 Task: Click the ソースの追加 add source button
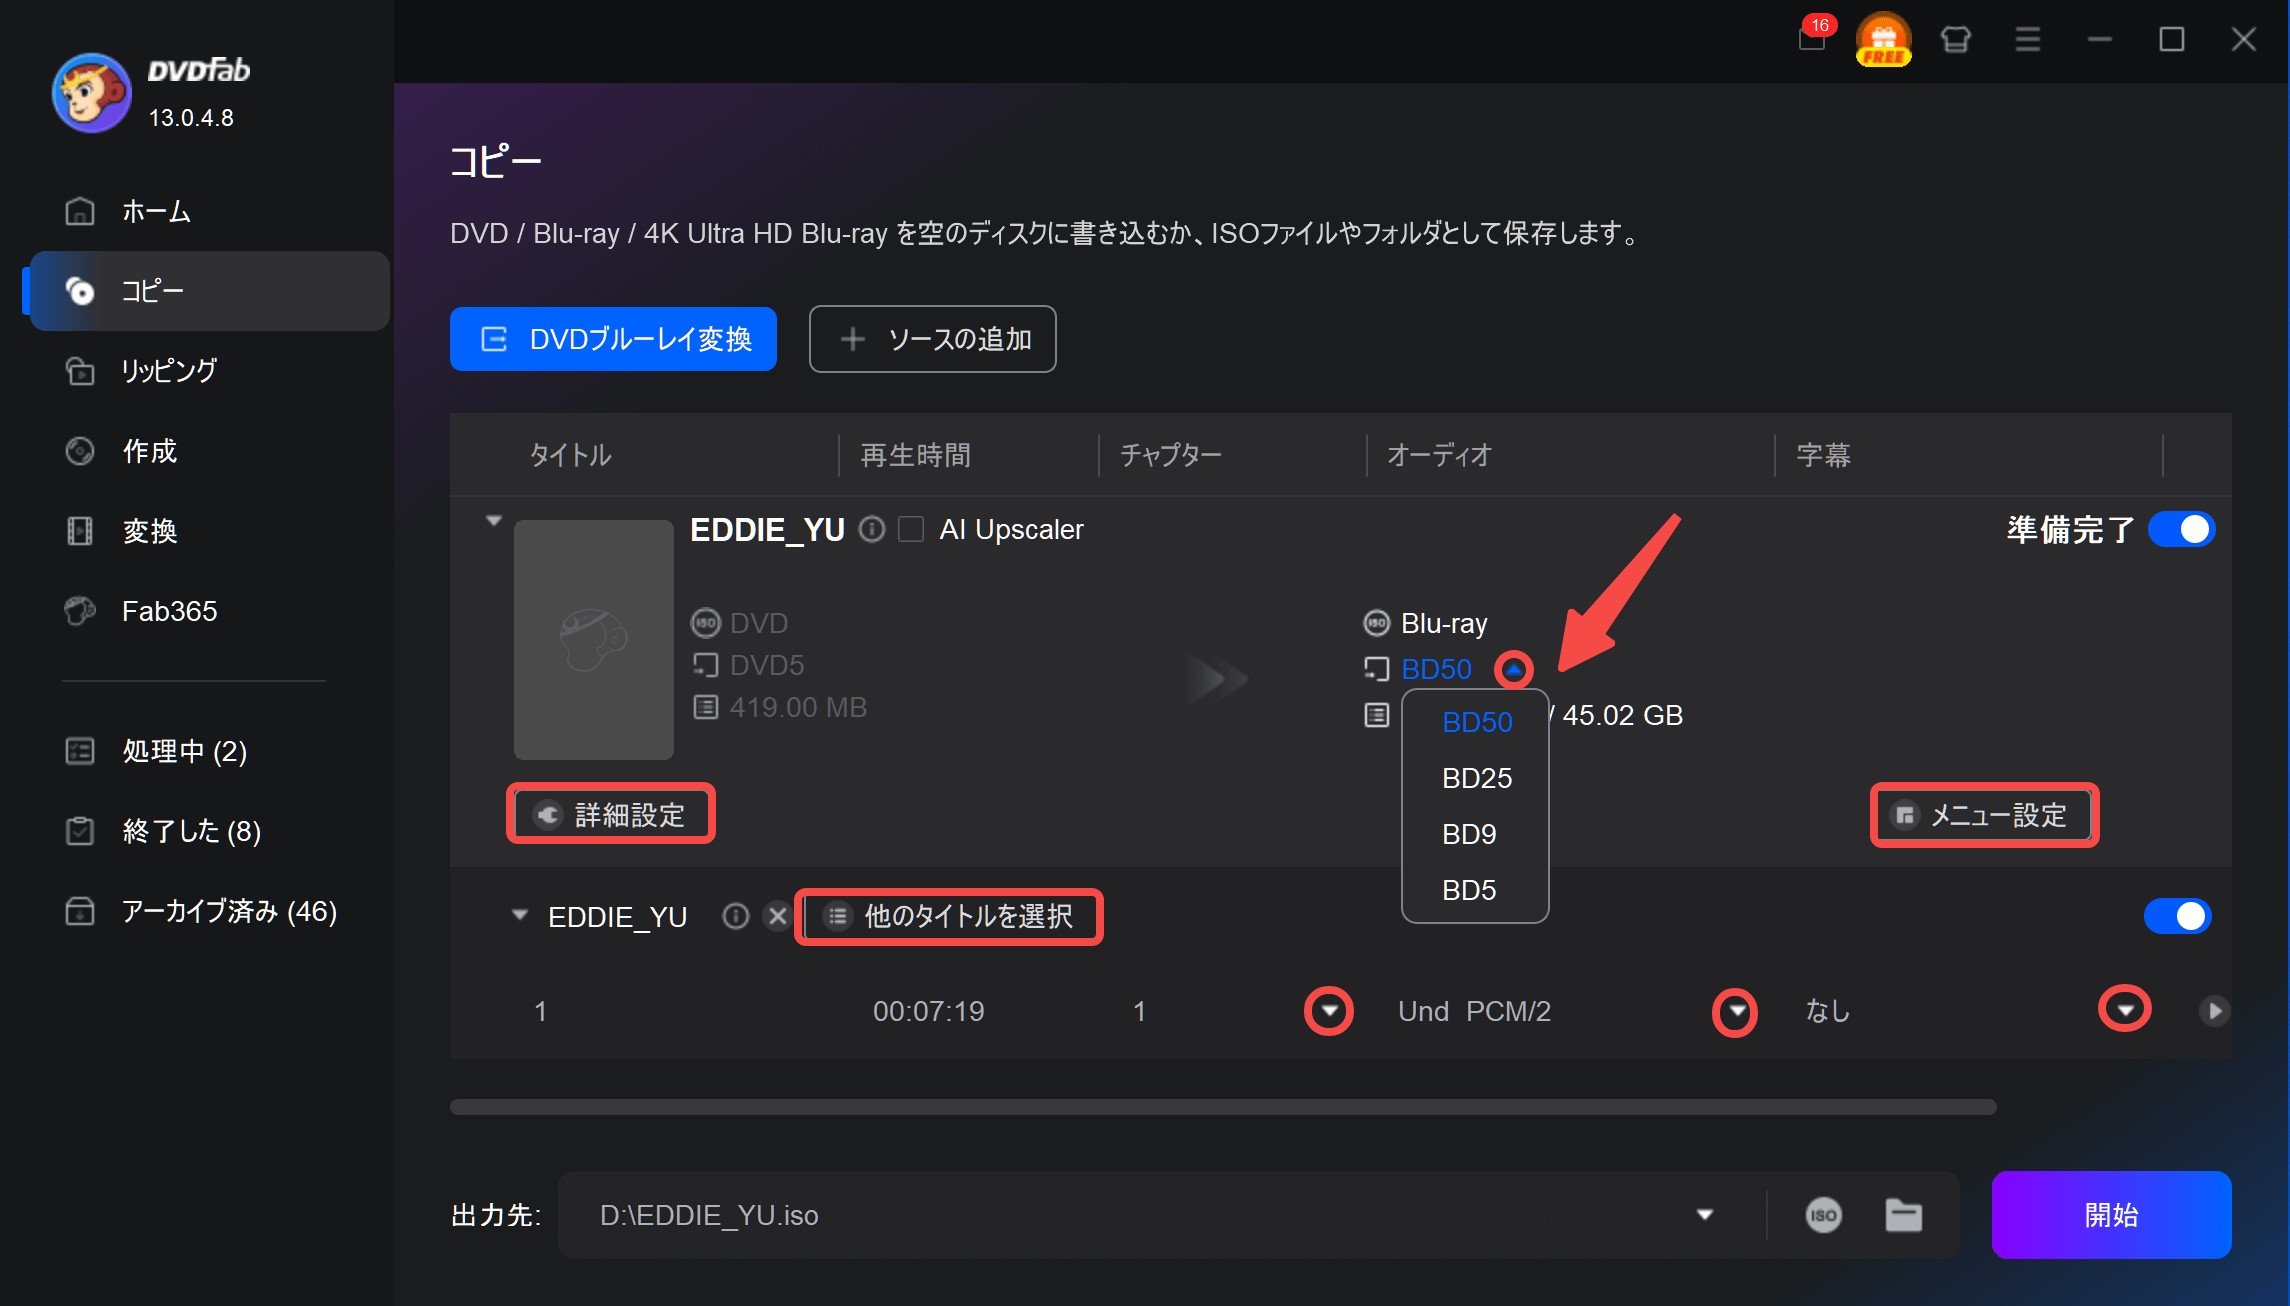[932, 339]
